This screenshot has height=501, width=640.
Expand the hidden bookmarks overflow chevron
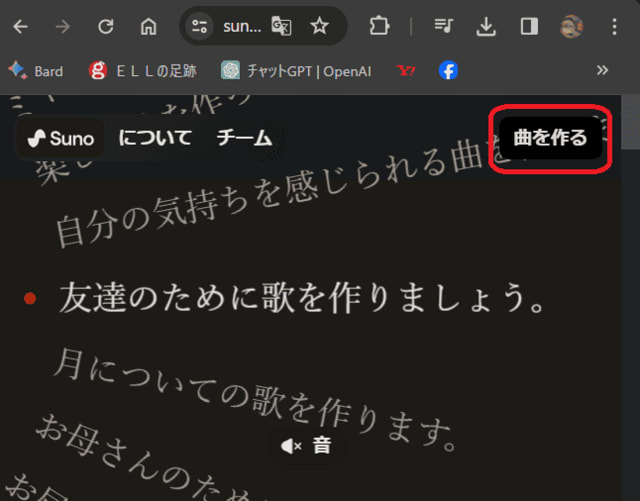(x=602, y=70)
